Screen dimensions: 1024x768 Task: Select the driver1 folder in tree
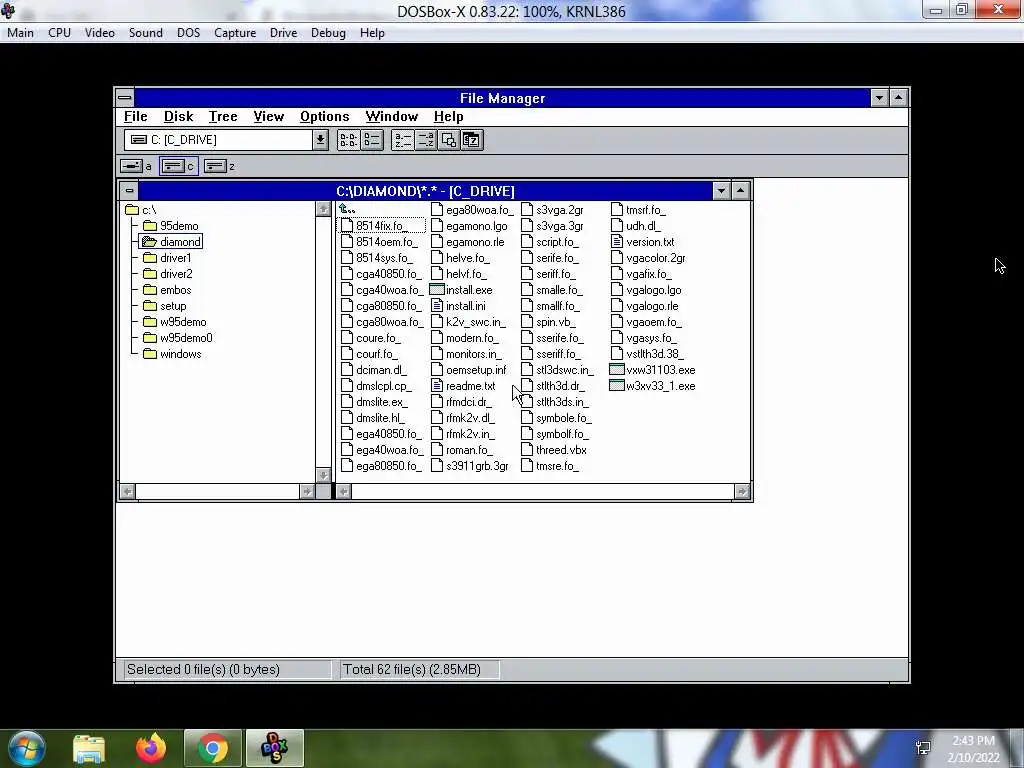coord(167,258)
